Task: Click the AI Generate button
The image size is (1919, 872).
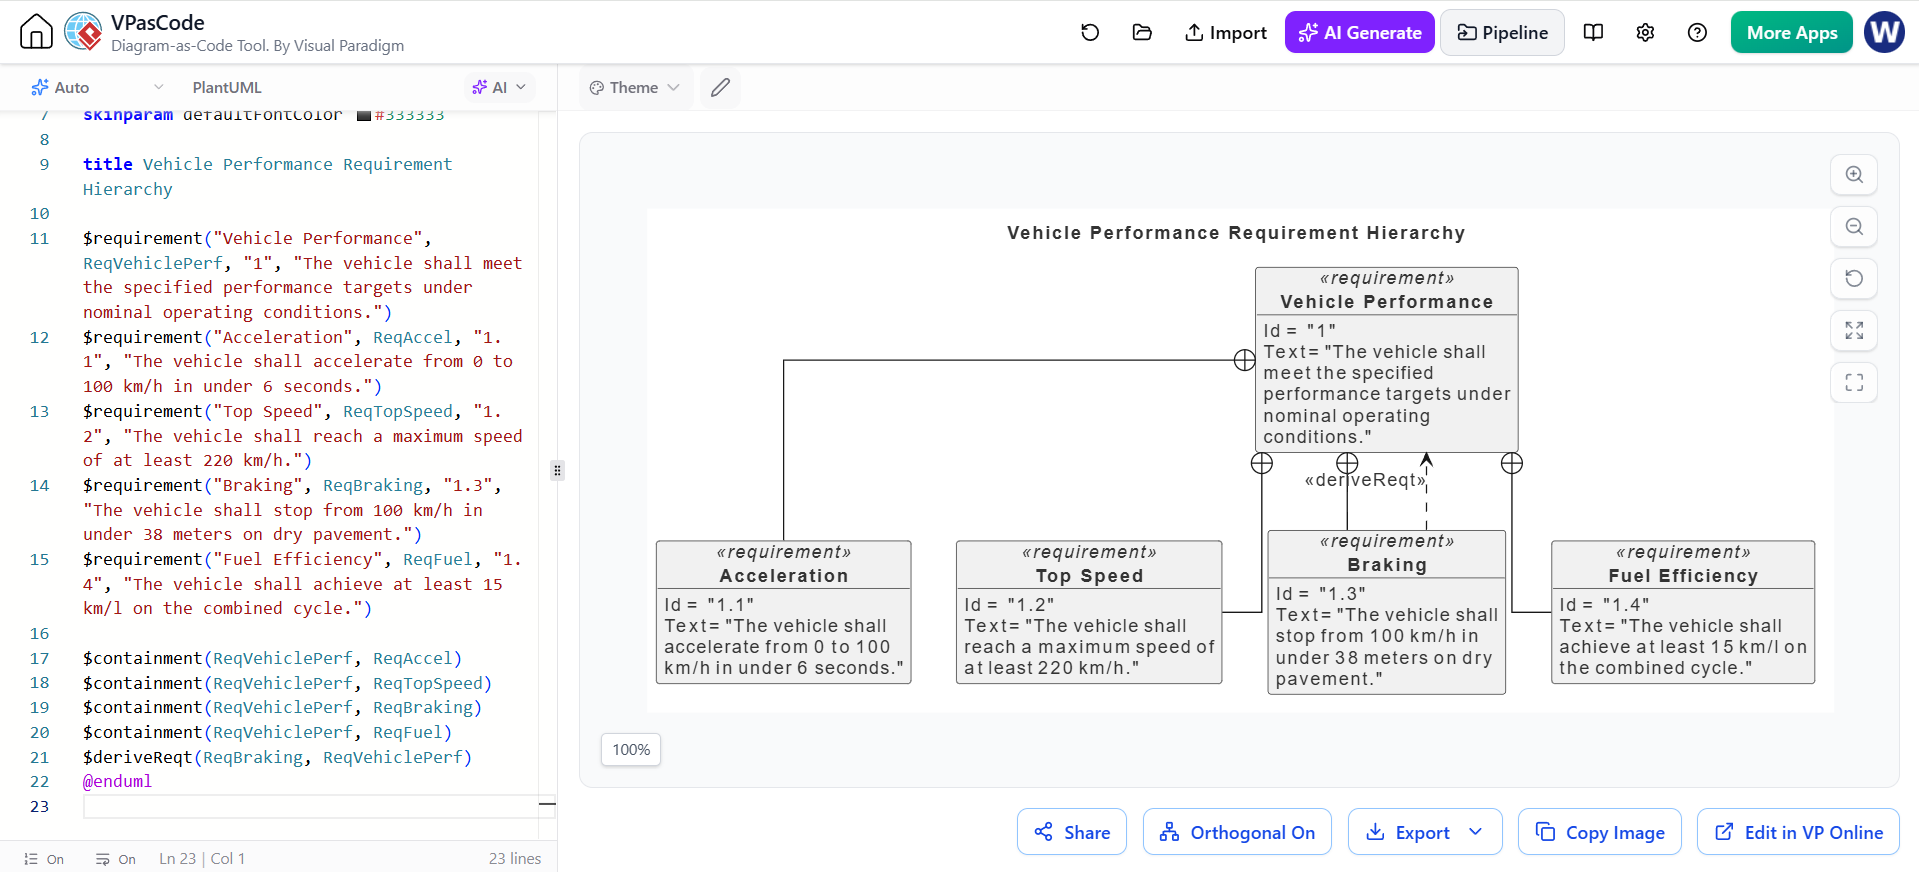Action: point(1359,33)
